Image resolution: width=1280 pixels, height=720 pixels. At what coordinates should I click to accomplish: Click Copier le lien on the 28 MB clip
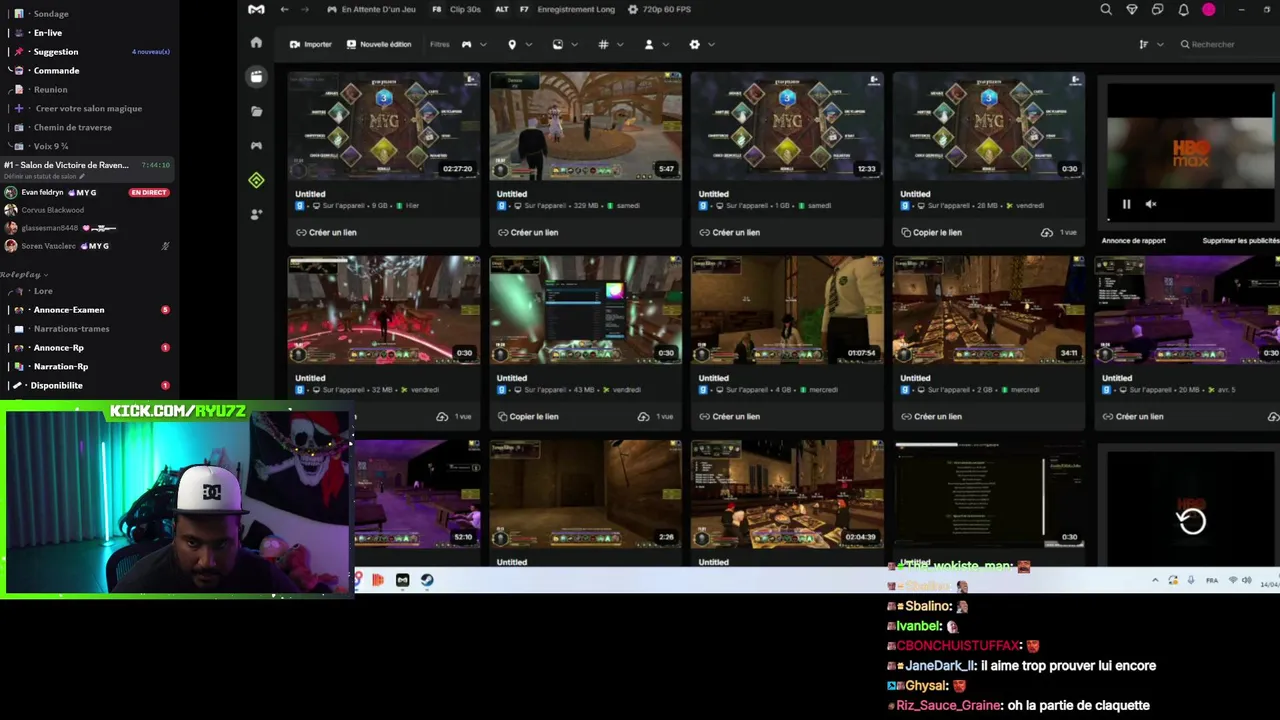click(x=931, y=232)
